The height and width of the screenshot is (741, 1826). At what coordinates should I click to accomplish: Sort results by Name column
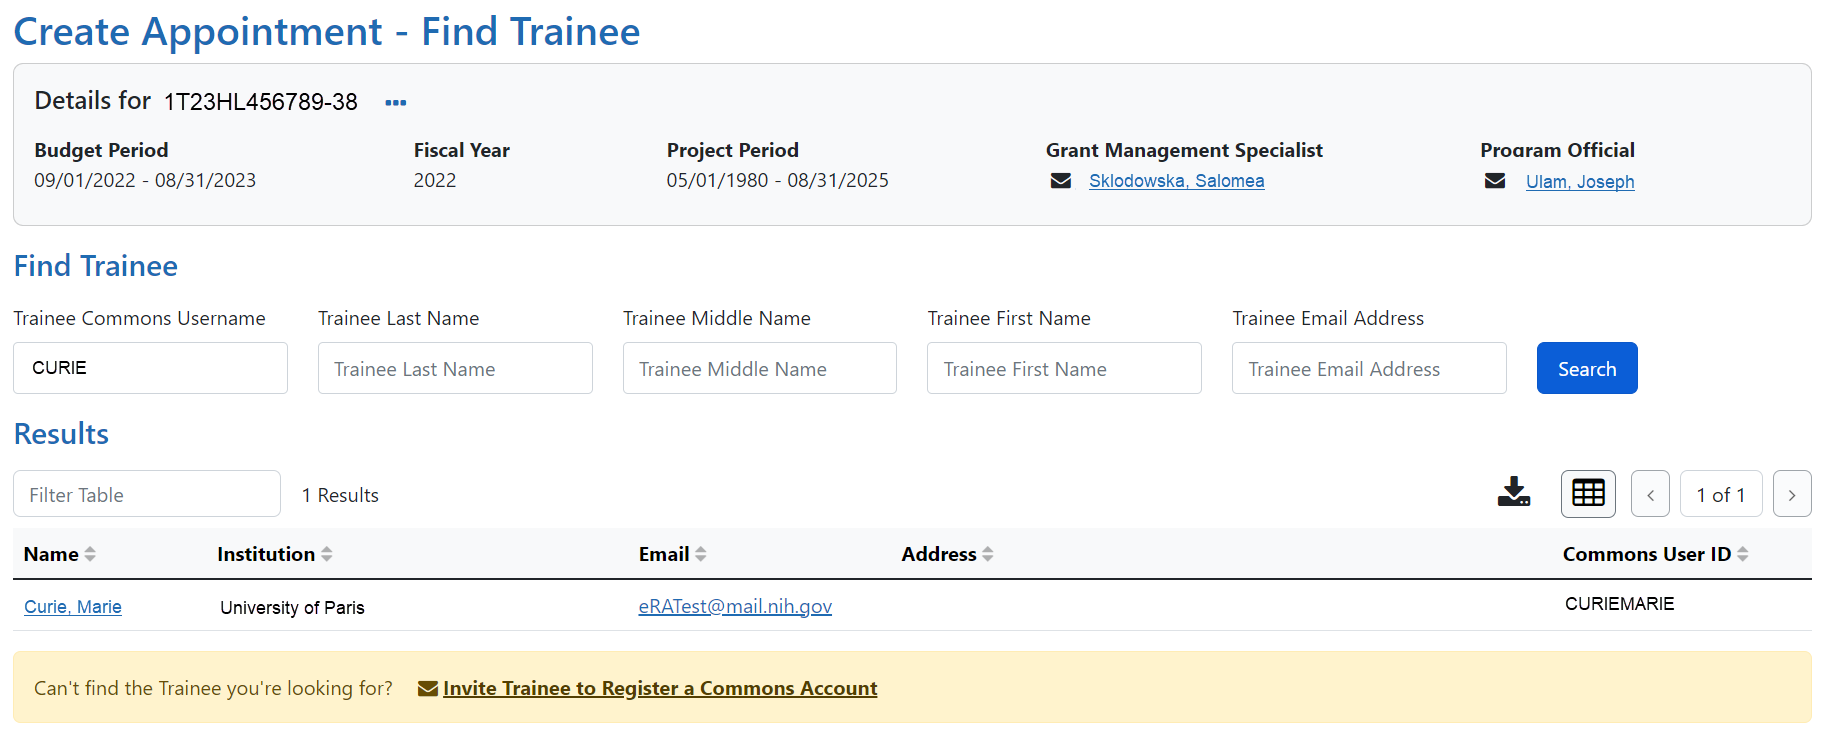90,554
